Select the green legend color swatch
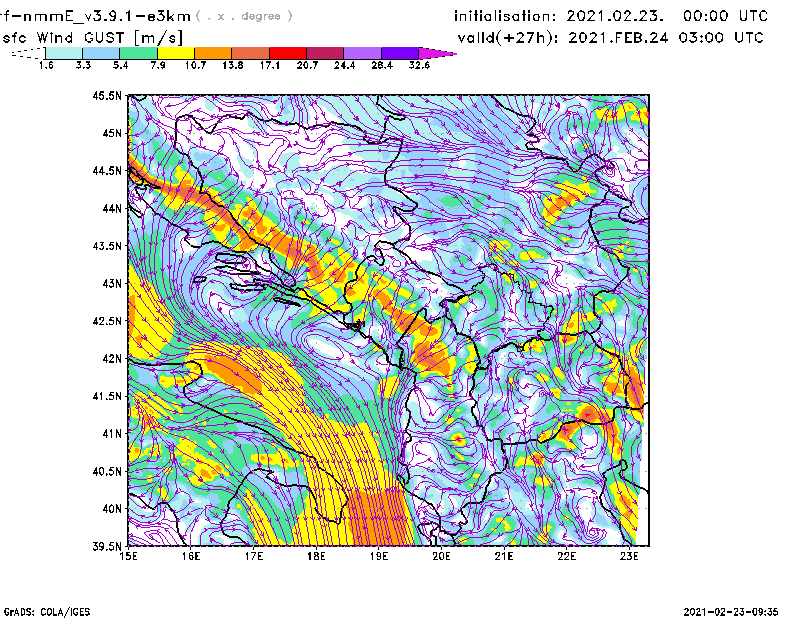 138,54
